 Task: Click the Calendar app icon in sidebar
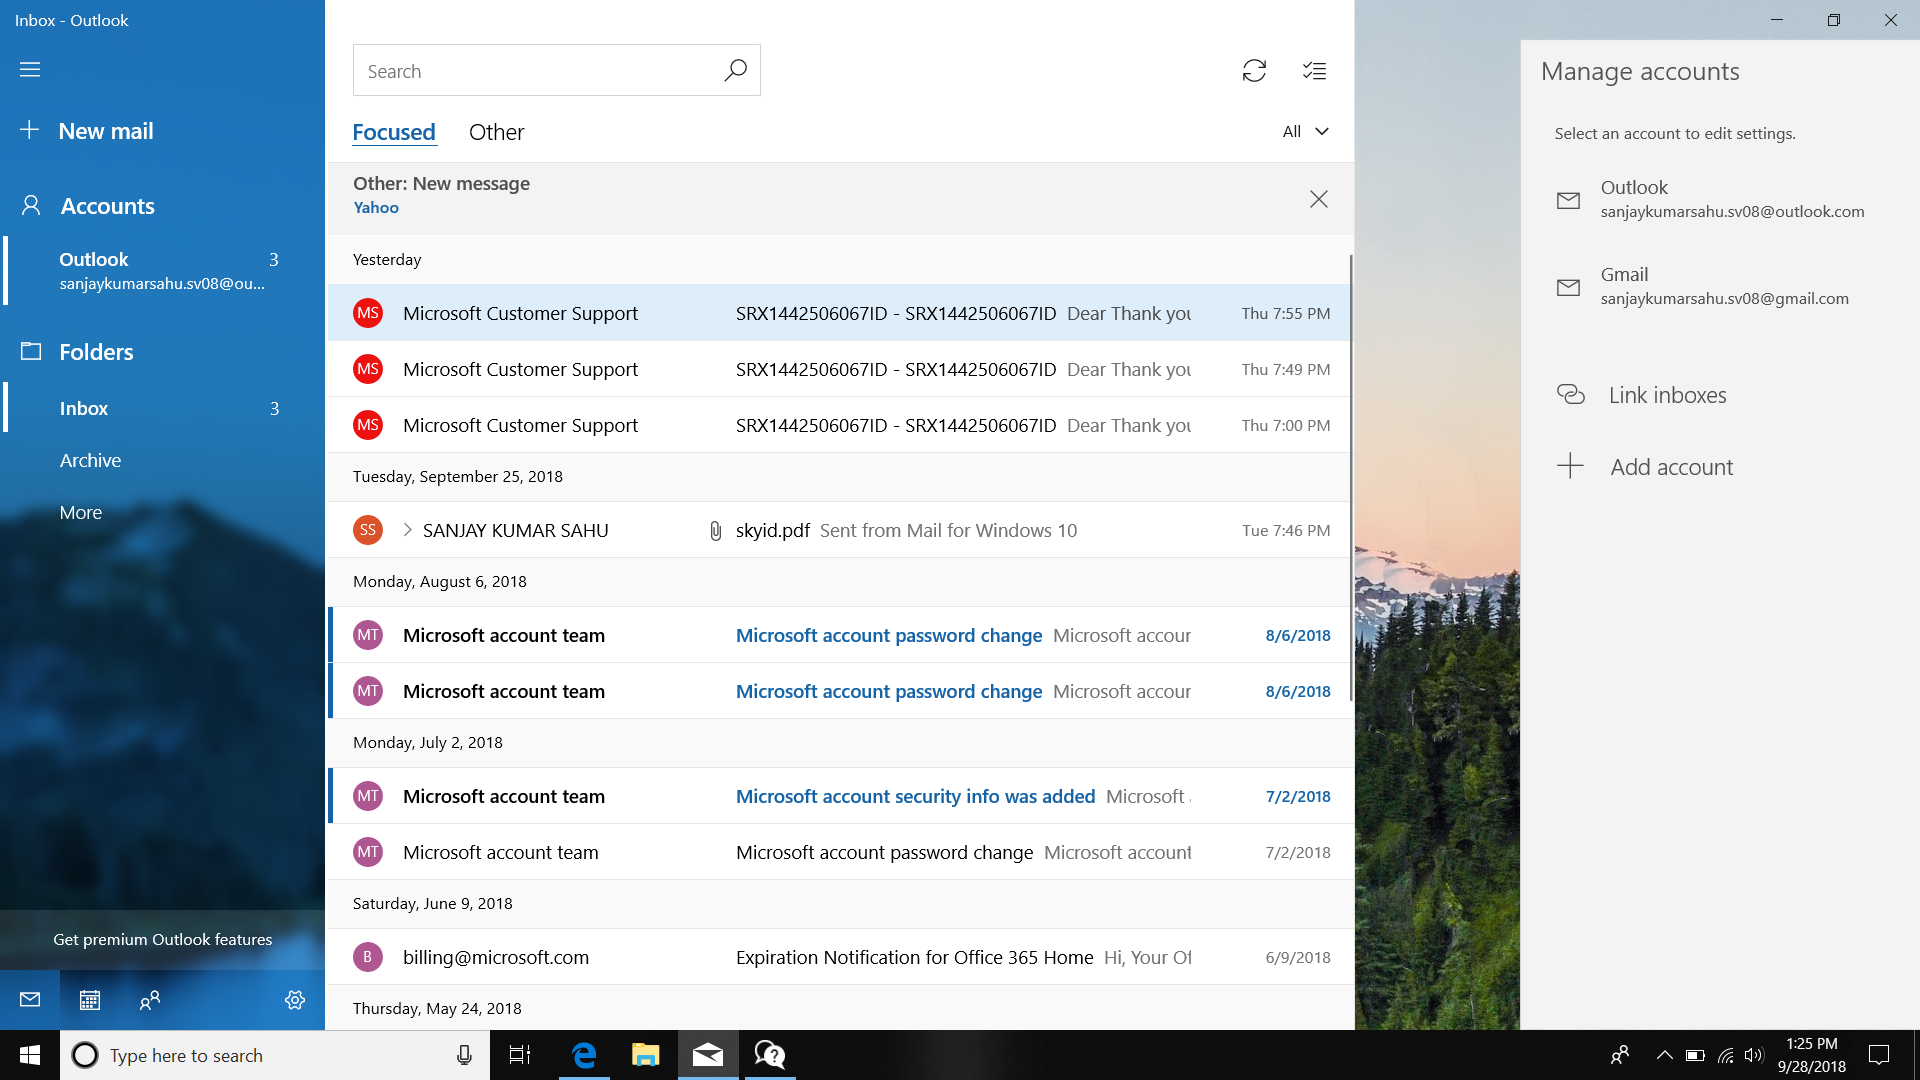[x=88, y=998]
